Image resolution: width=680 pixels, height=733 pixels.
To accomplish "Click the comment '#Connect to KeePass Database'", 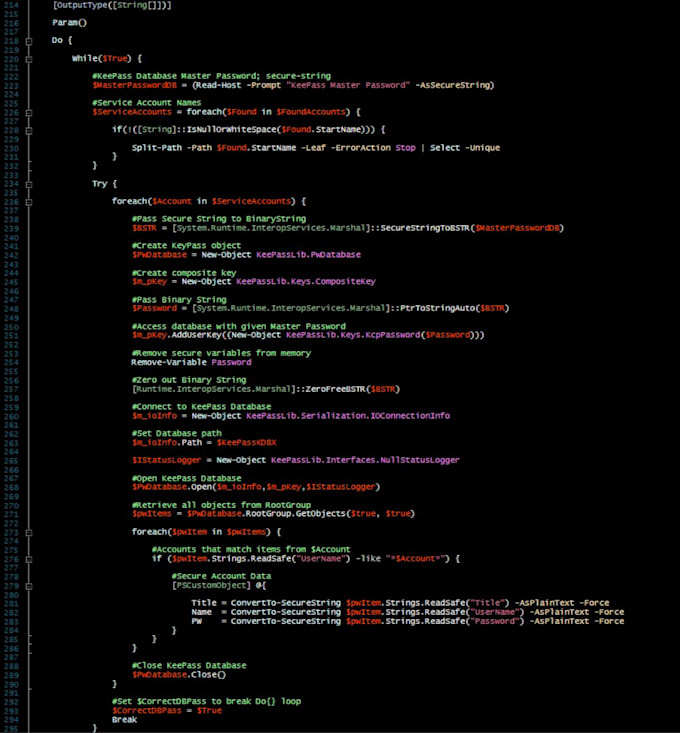I will point(201,407).
